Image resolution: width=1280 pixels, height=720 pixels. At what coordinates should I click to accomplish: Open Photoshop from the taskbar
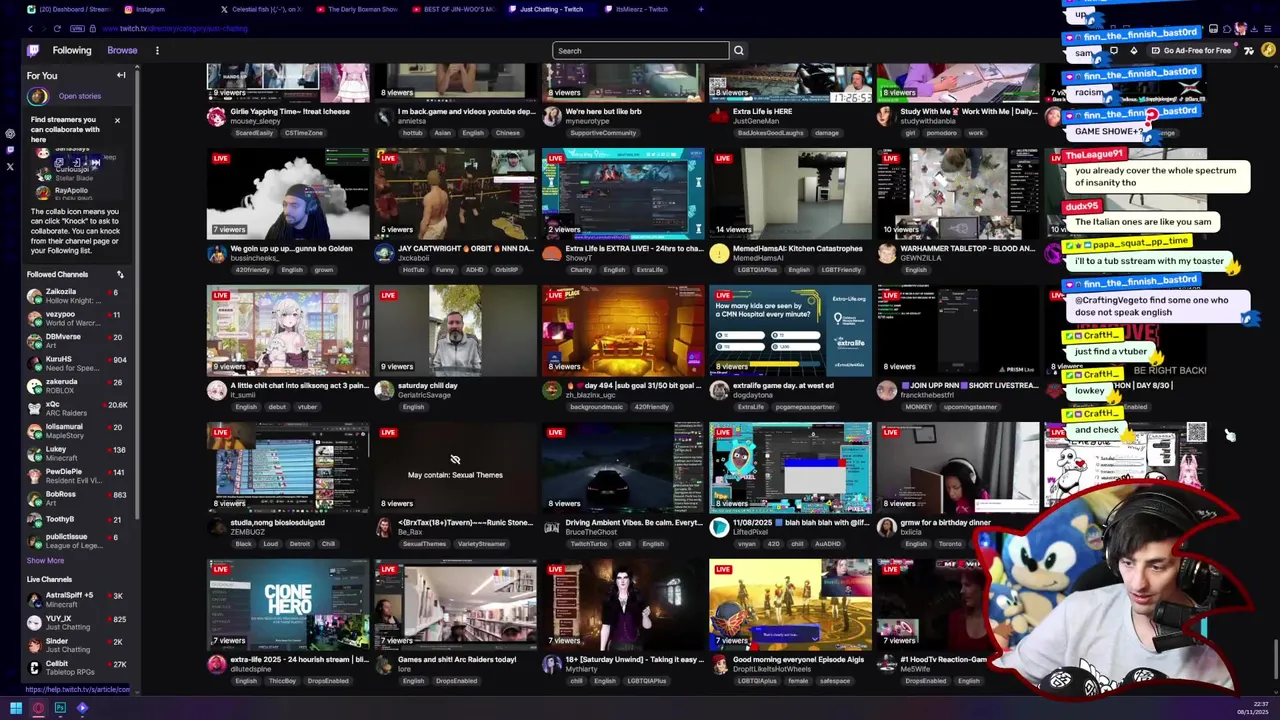pyautogui.click(x=60, y=708)
